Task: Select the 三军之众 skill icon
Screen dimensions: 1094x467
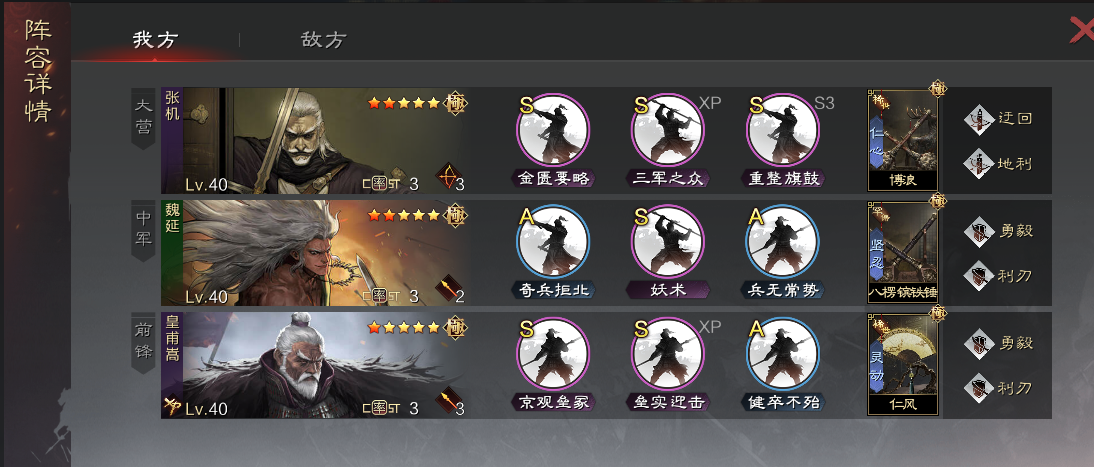Action: [x=668, y=131]
